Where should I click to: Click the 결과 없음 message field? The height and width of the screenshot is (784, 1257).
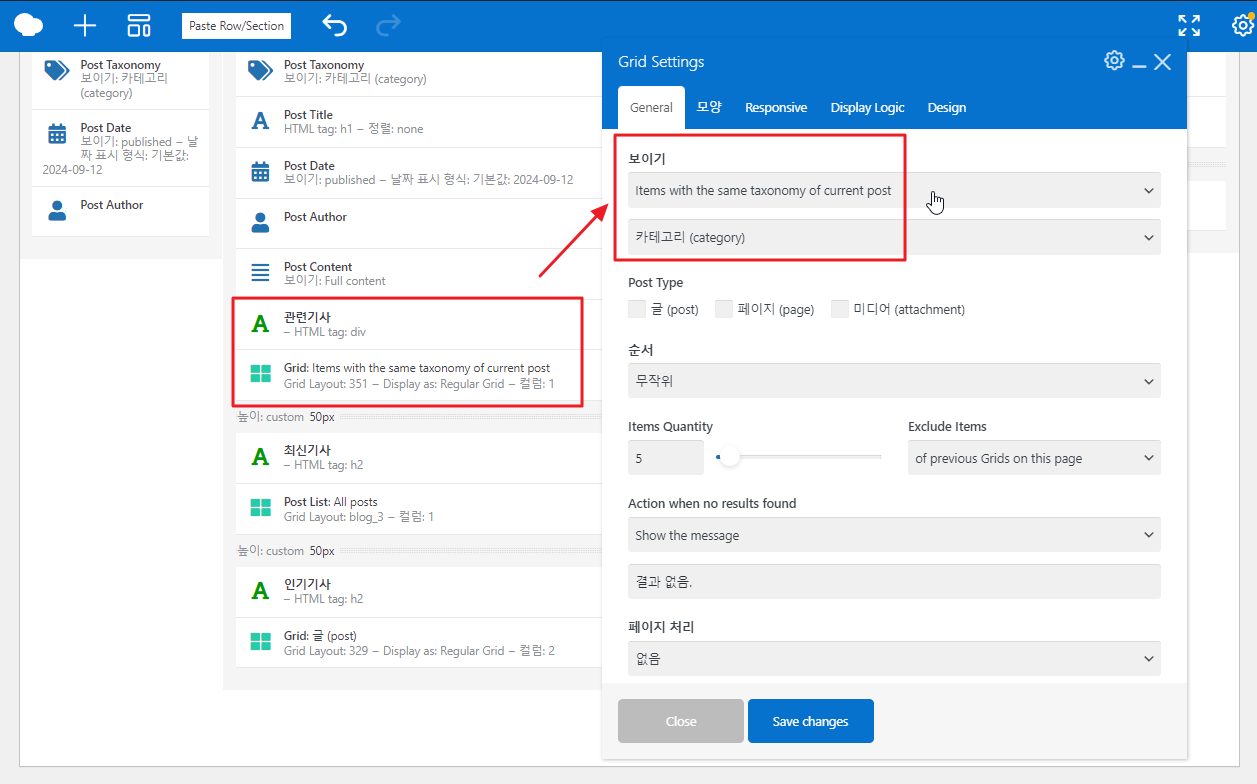pos(894,581)
